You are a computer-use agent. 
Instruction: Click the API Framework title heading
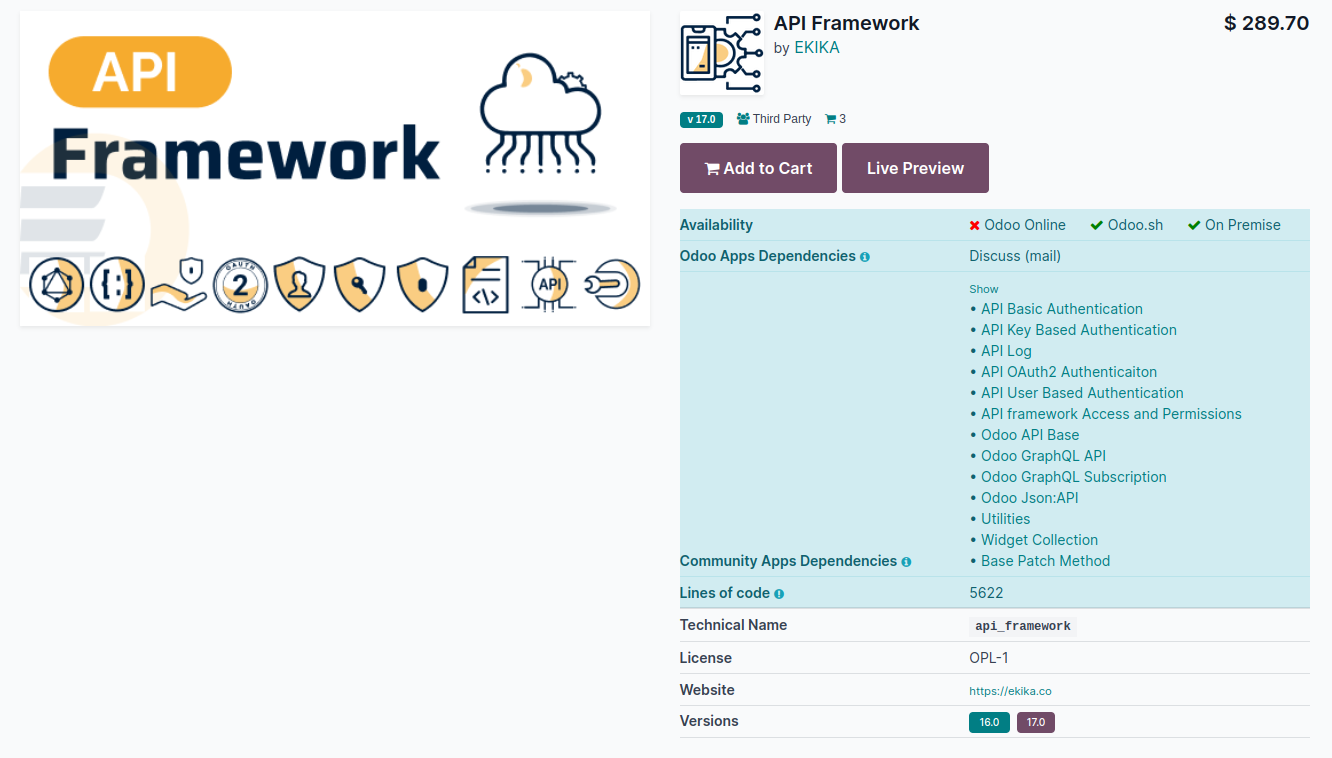pos(847,23)
